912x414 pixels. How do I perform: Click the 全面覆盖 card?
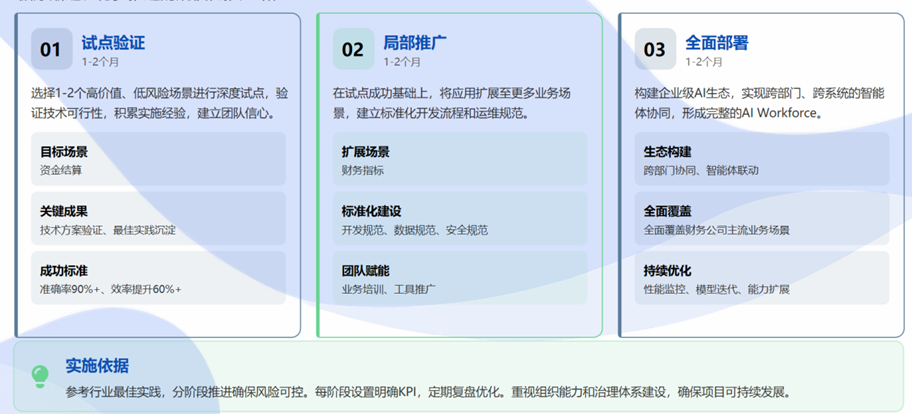[x=762, y=219]
